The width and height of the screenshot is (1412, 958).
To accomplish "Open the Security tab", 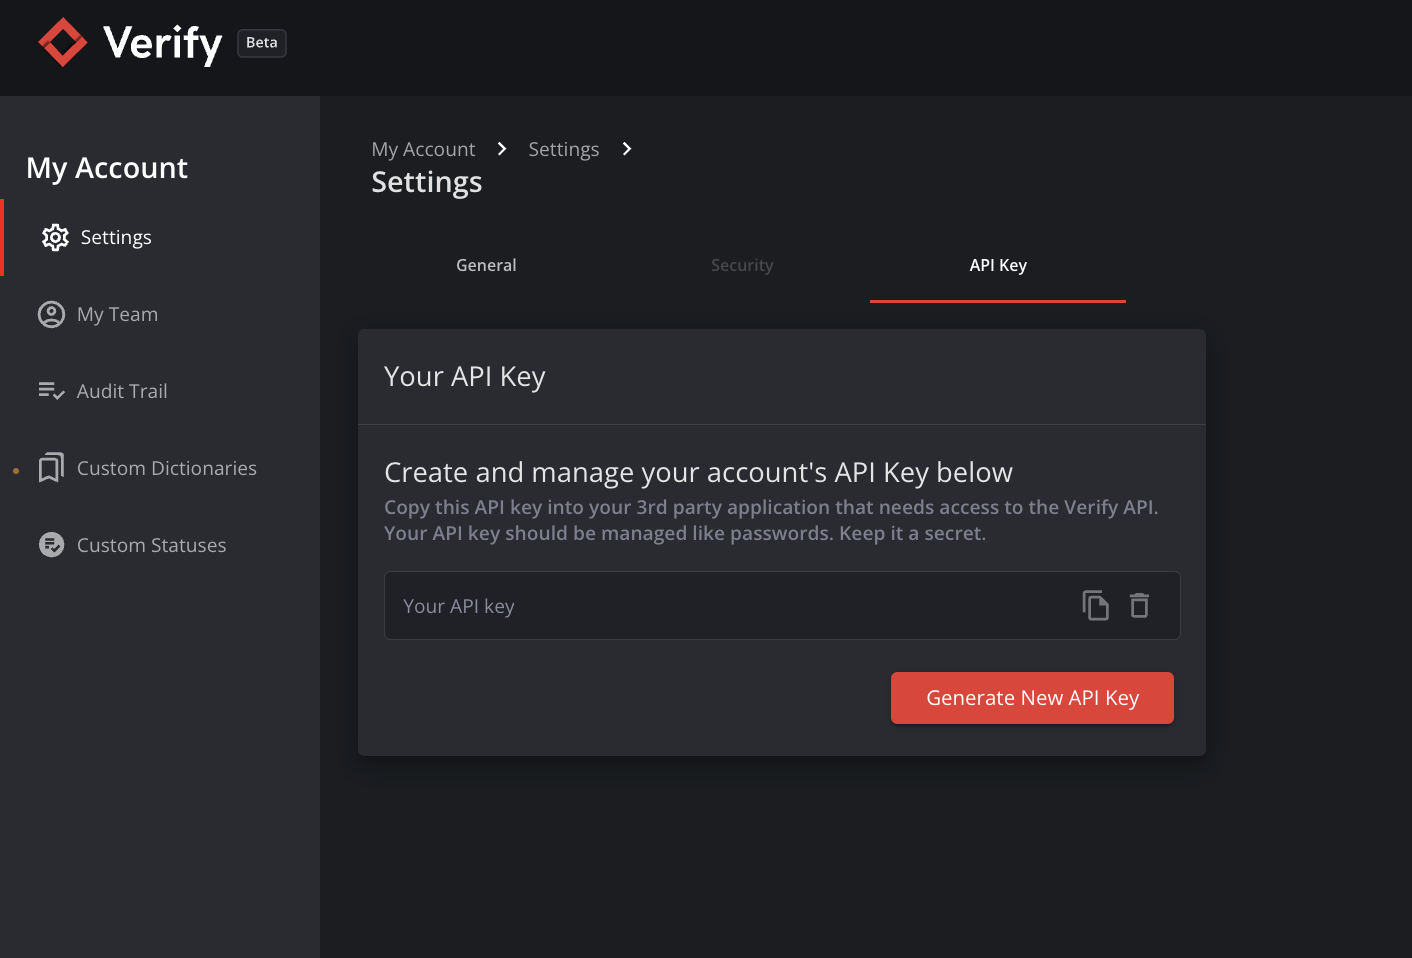I will tap(742, 266).
